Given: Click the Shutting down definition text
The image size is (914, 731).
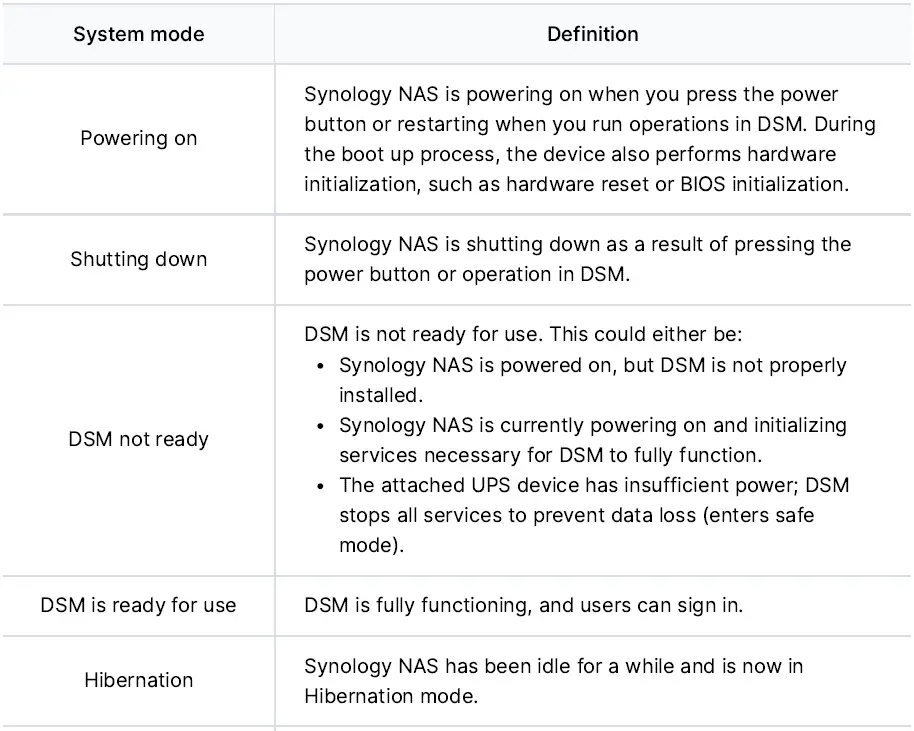Looking at the screenshot, I should tap(577, 259).
